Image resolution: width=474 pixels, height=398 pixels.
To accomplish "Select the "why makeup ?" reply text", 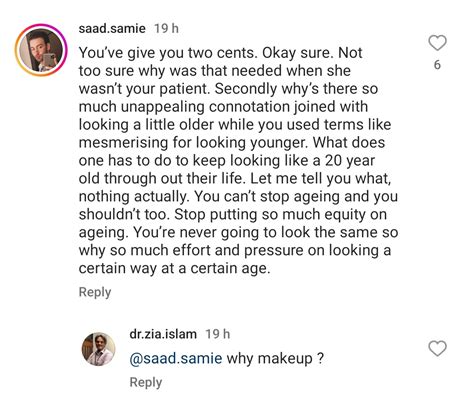I will [x=275, y=359].
